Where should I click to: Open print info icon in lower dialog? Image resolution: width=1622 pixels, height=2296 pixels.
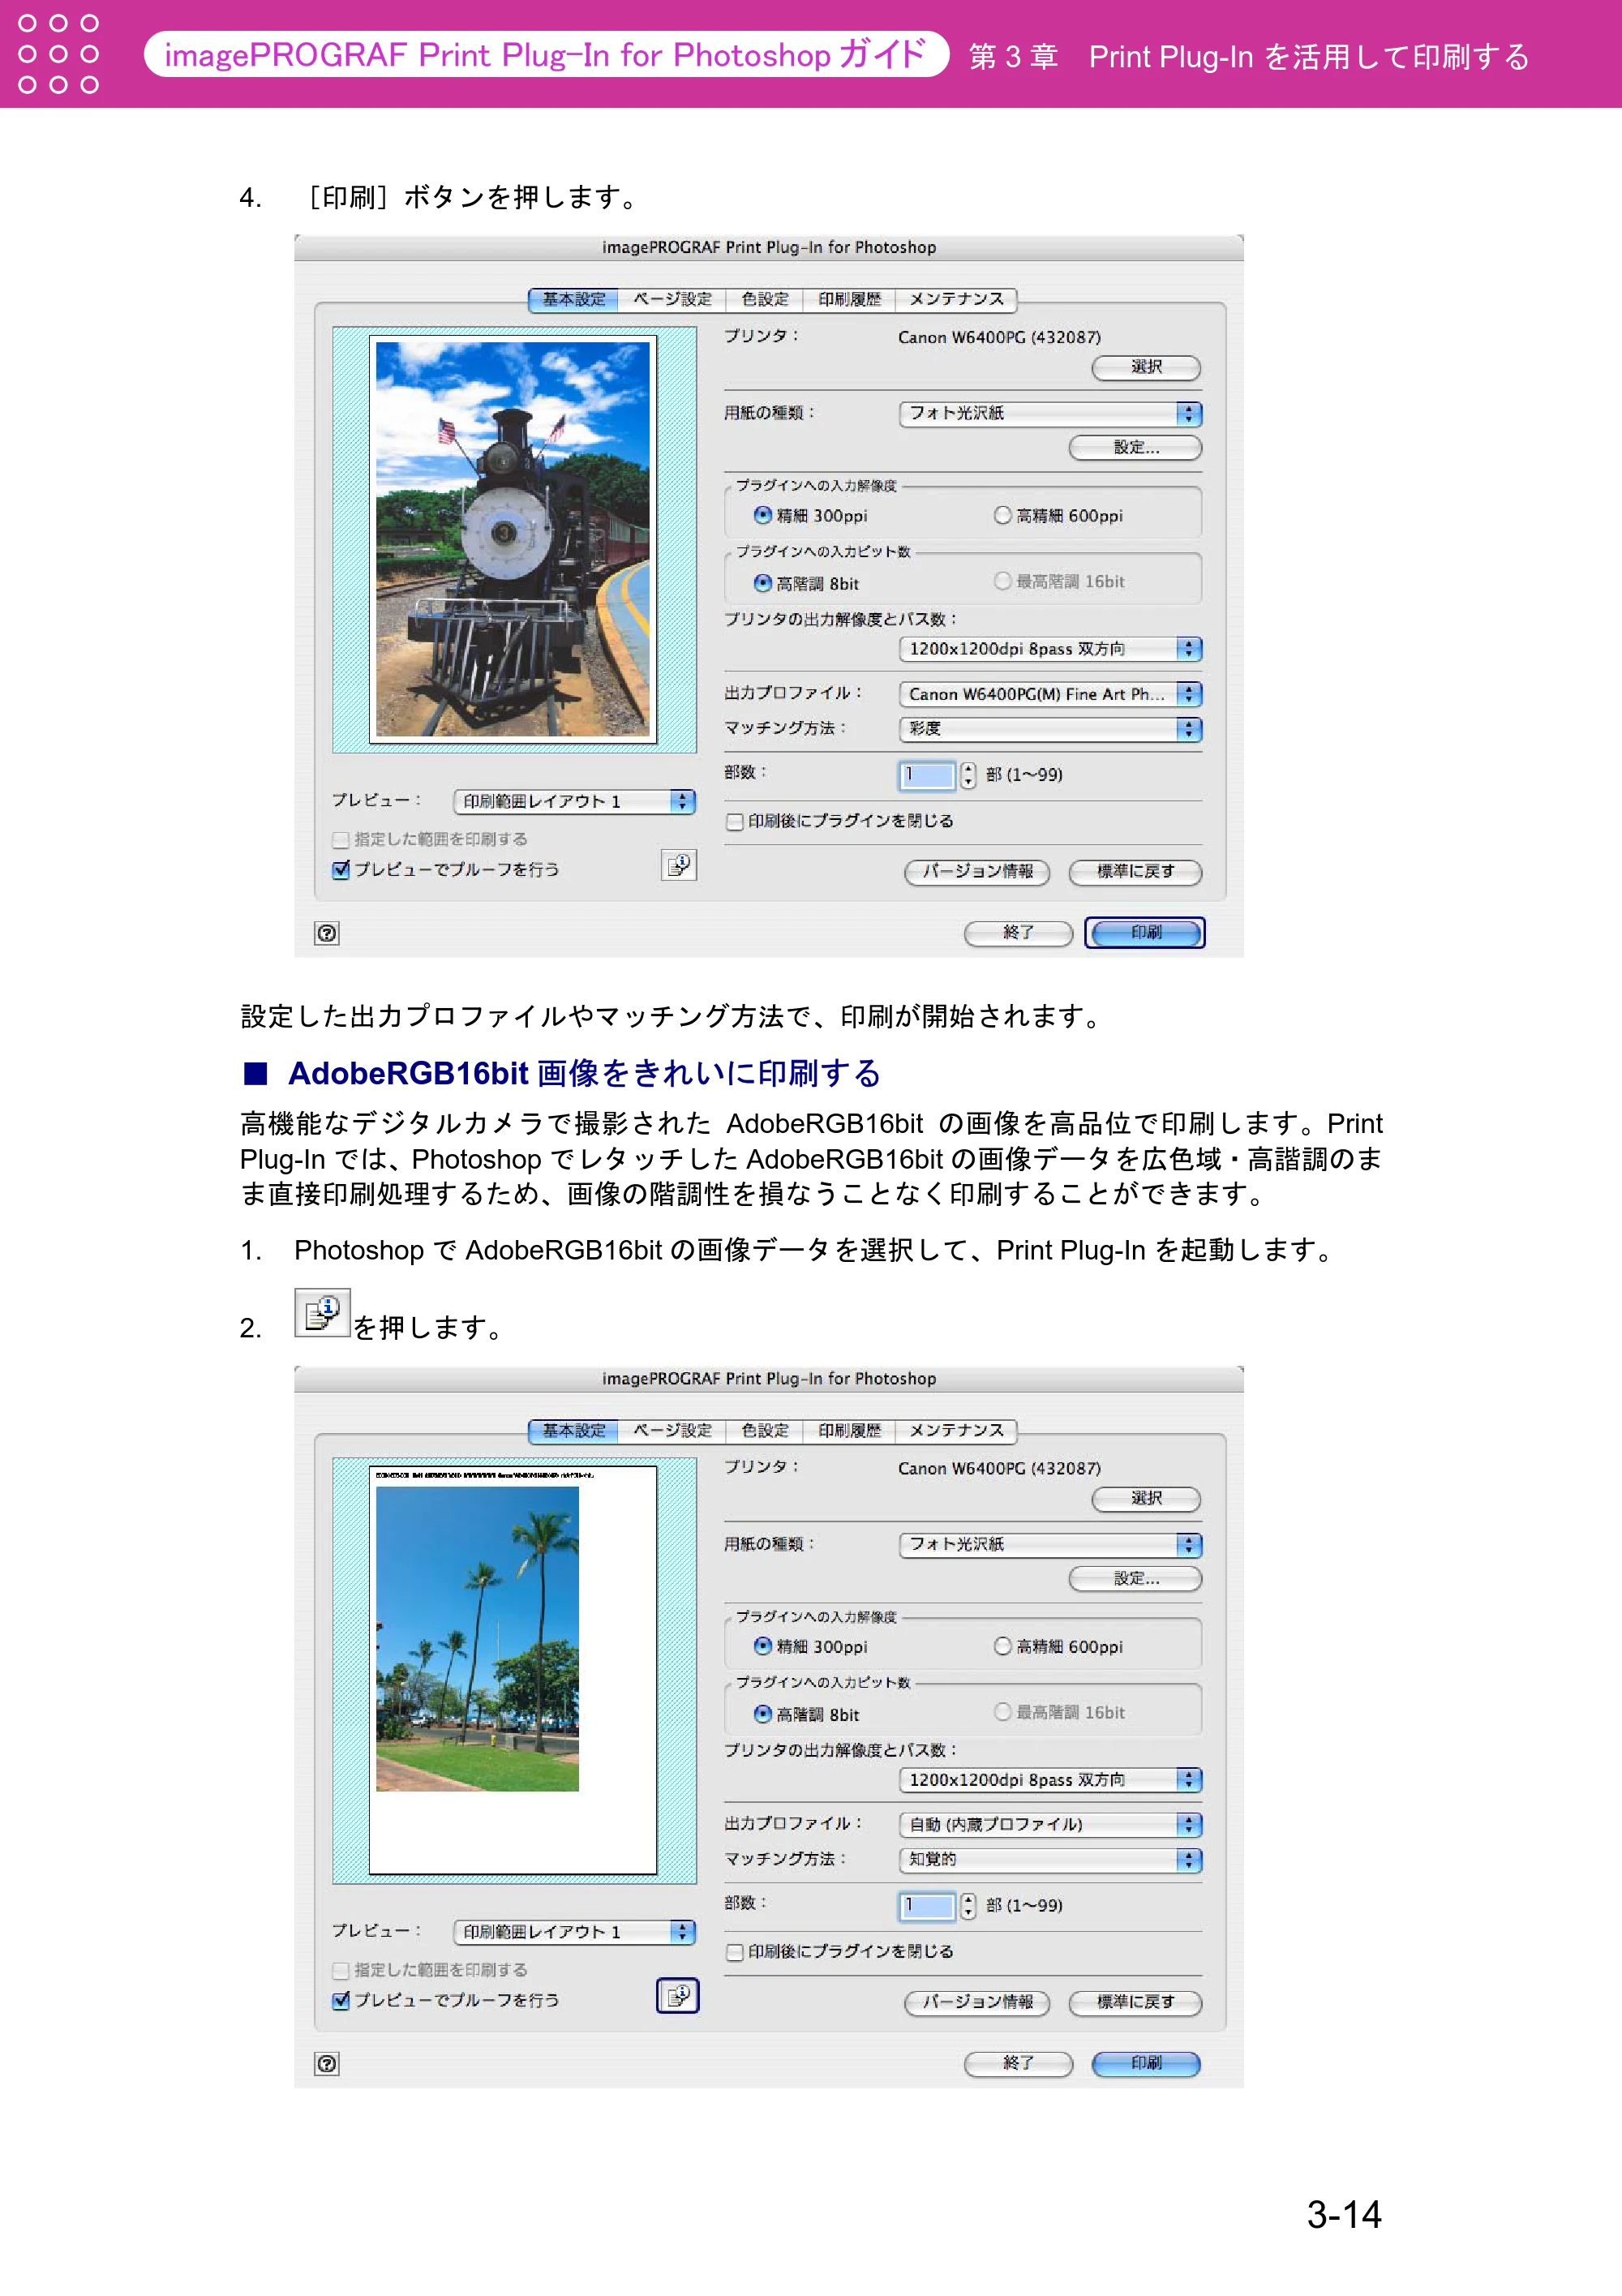click(x=678, y=1996)
